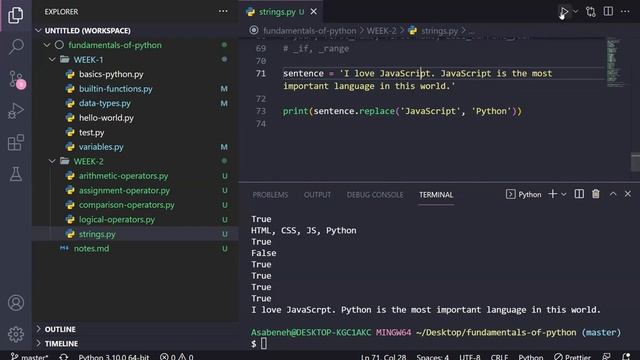
Task: Switch to the DEBUG CONSOLE tab
Action: [375, 195]
